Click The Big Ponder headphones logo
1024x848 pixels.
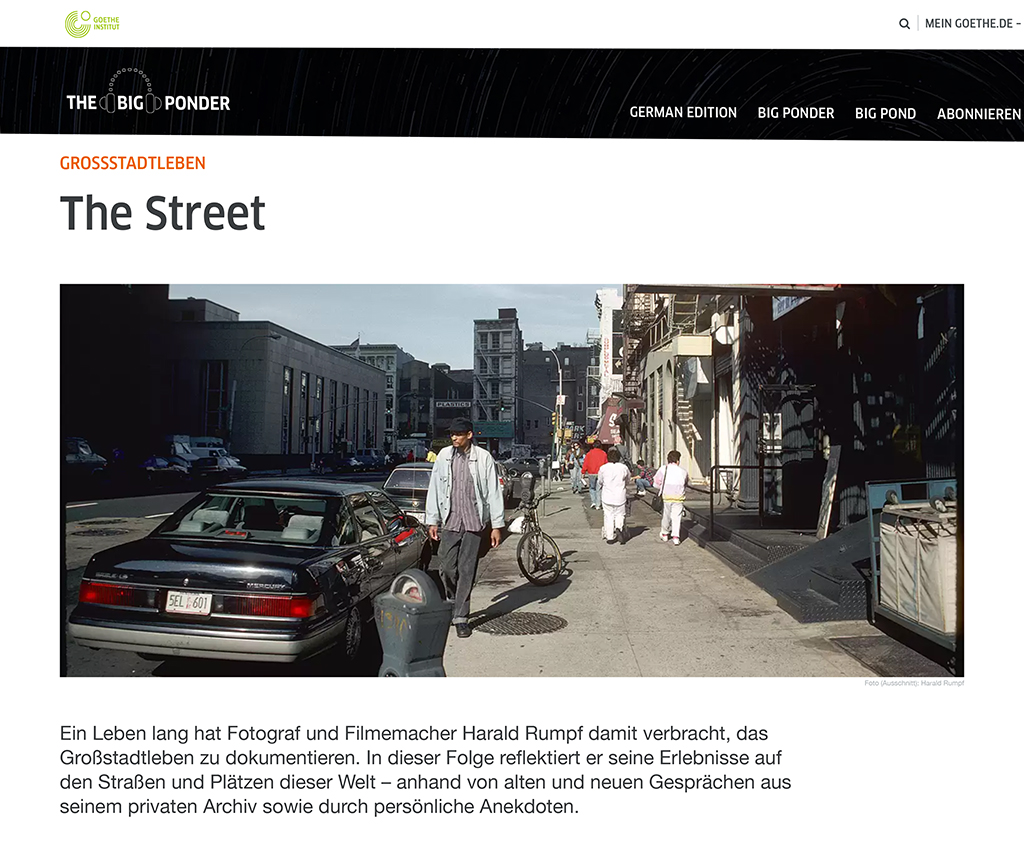pyautogui.click(x=148, y=96)
